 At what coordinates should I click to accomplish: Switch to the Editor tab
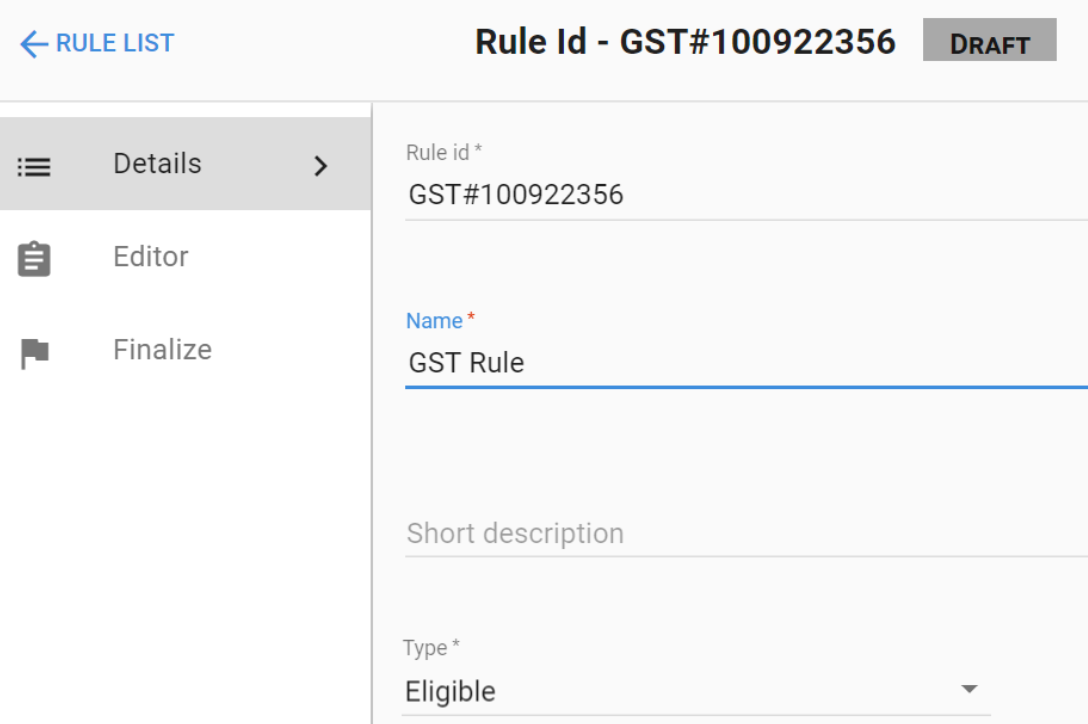151,257
